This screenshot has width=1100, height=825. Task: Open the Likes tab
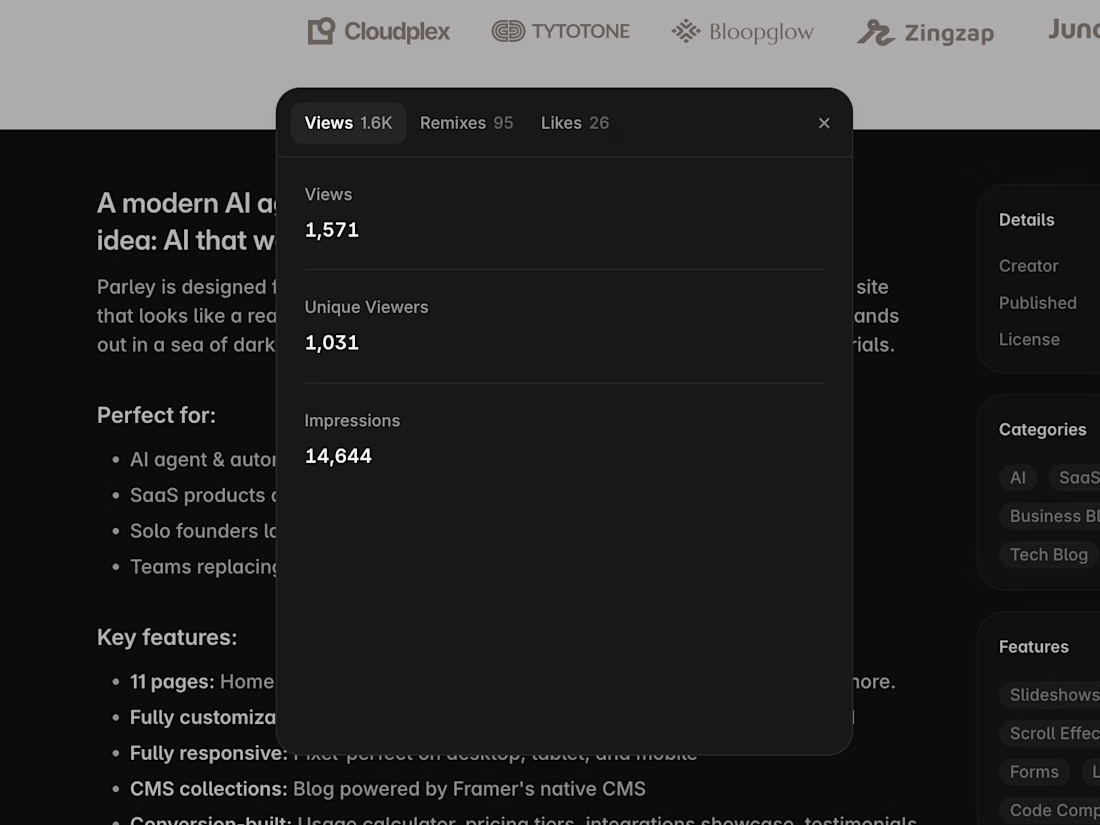(x=575, y=123)
